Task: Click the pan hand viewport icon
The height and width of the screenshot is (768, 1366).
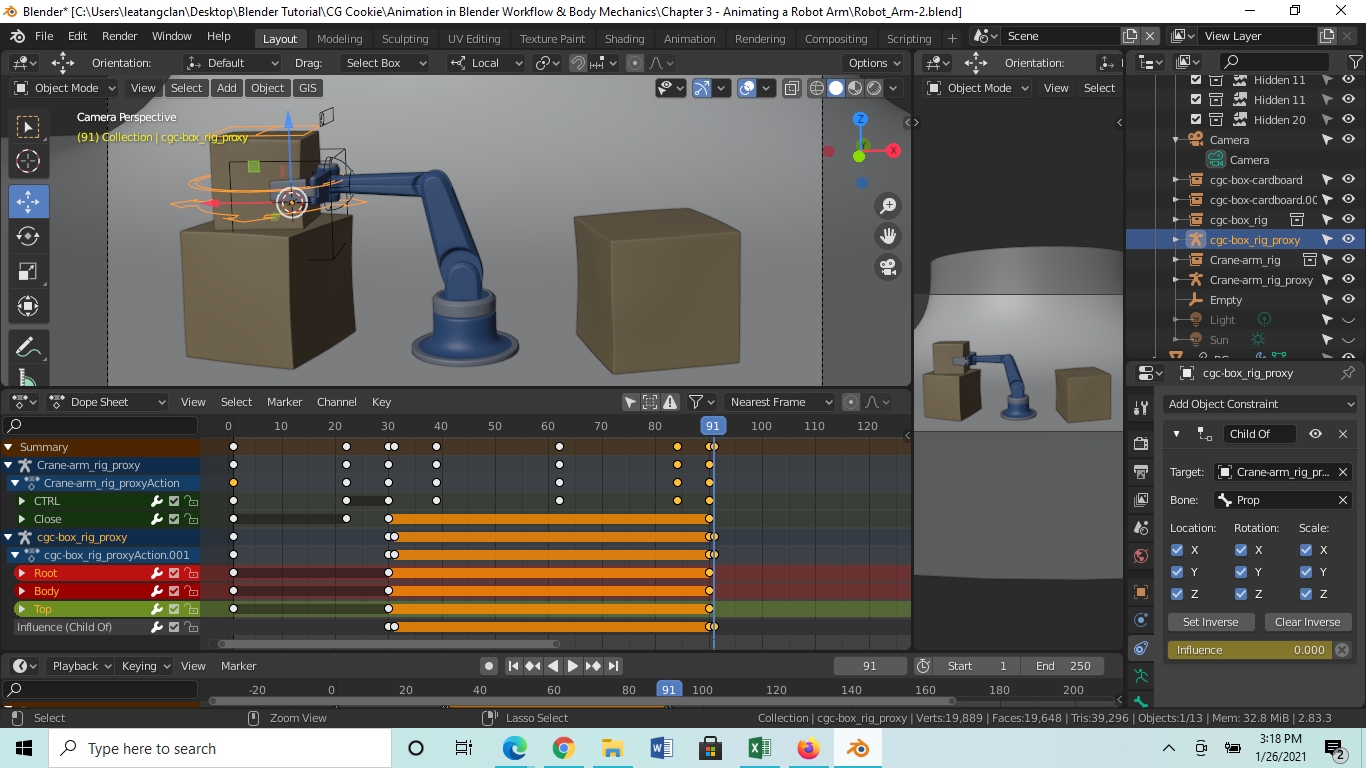Action: [887, 237]
